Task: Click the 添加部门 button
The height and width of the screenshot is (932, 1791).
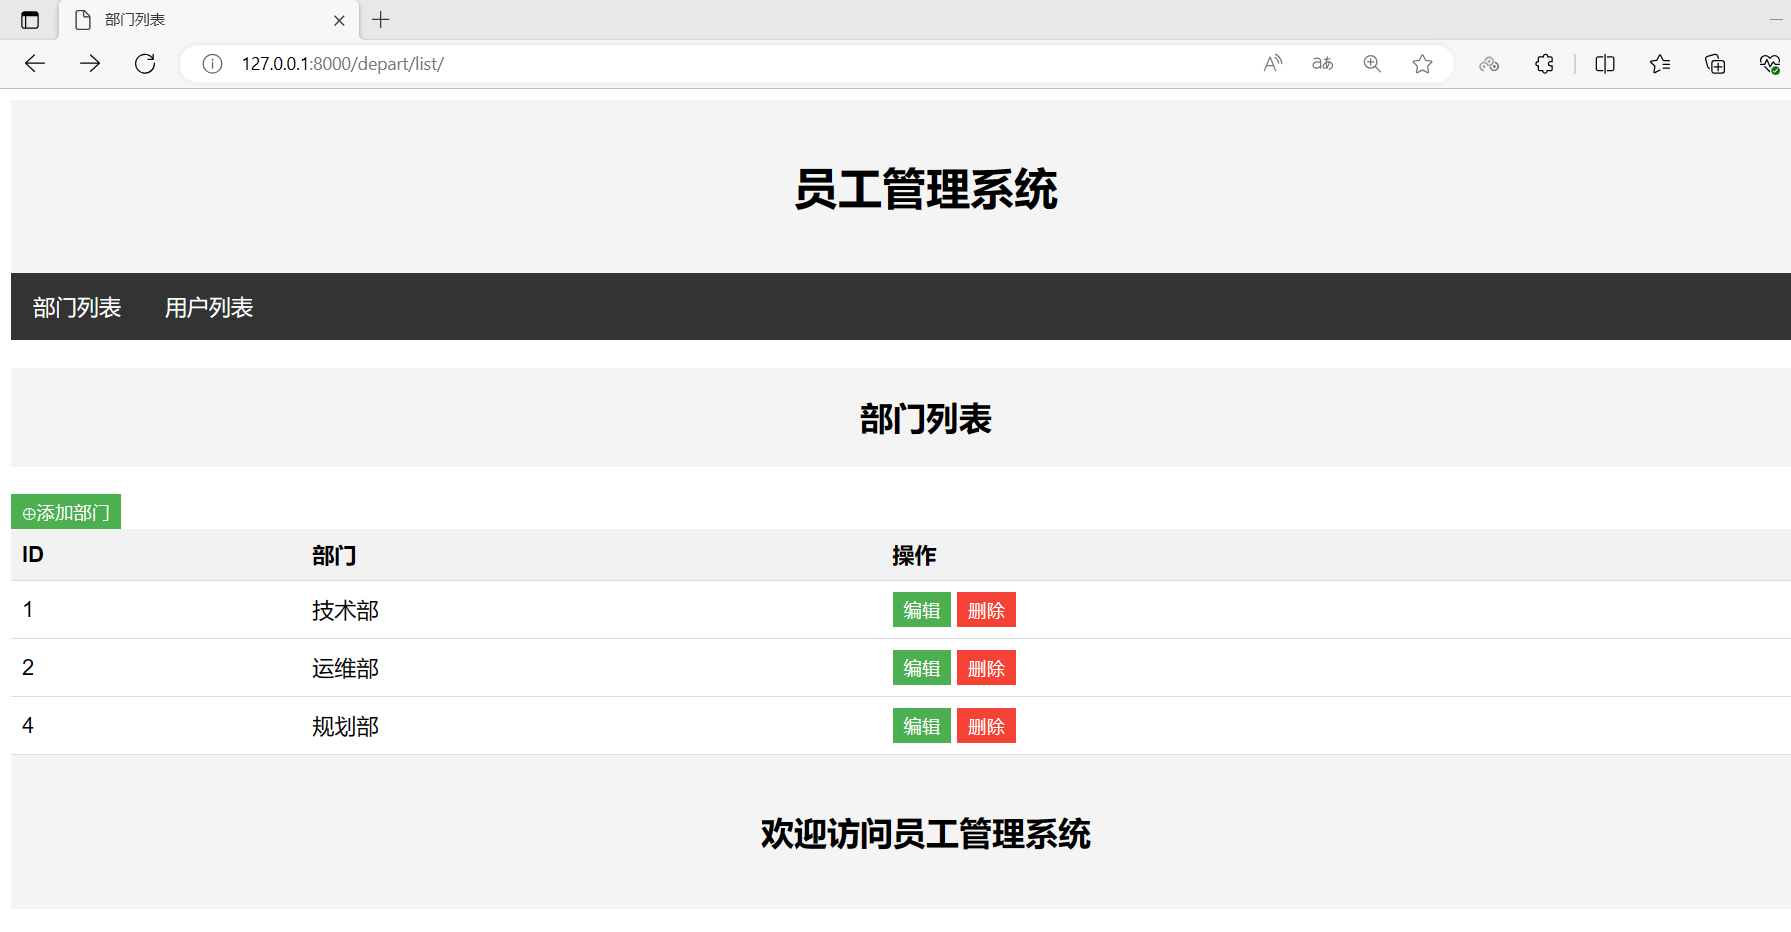Action: 66,512
